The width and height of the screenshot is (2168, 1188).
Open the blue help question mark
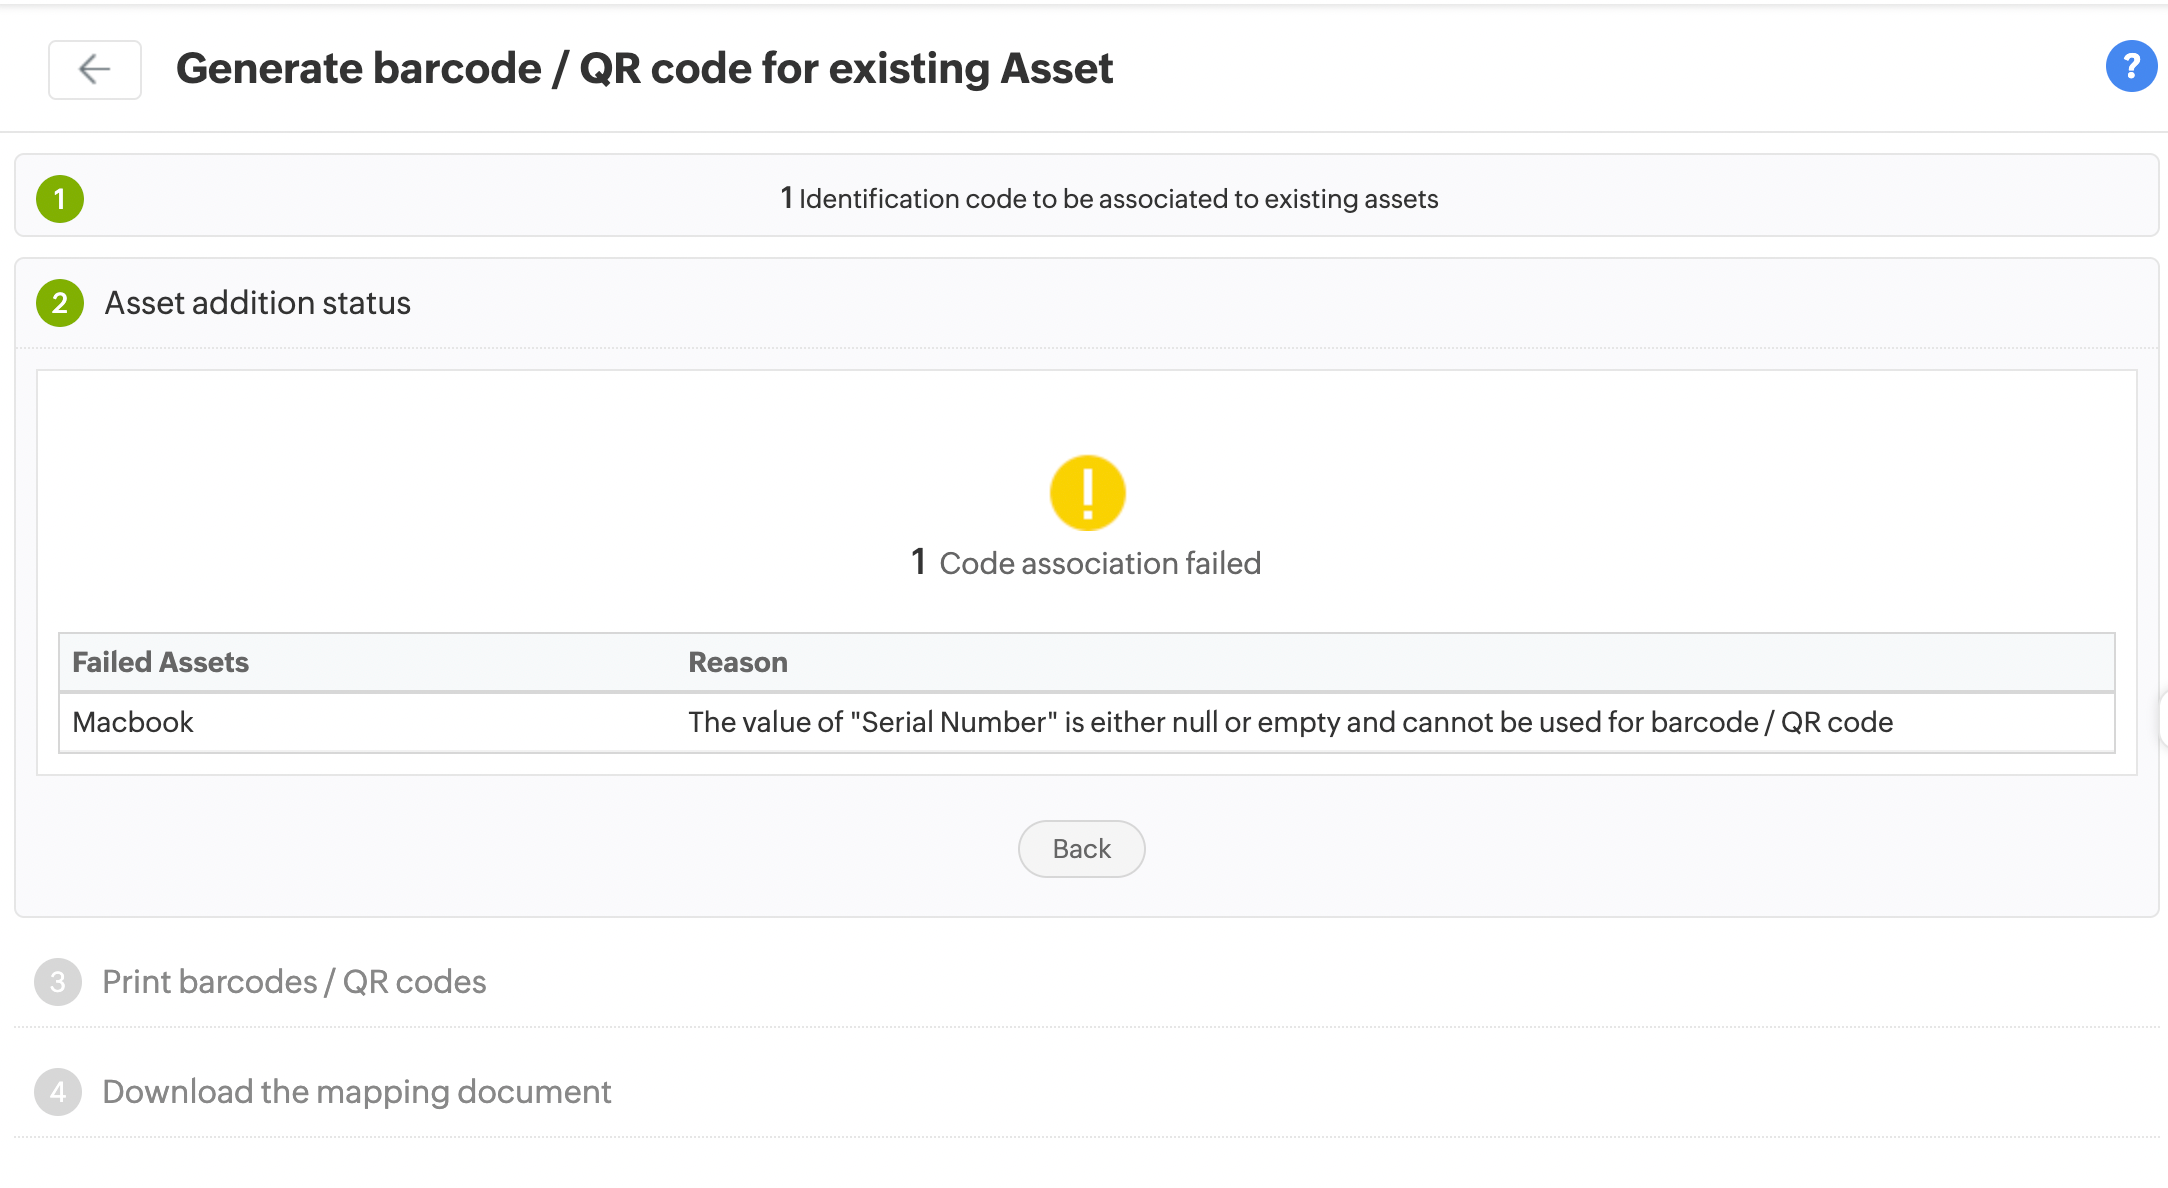click(2130, 67)
